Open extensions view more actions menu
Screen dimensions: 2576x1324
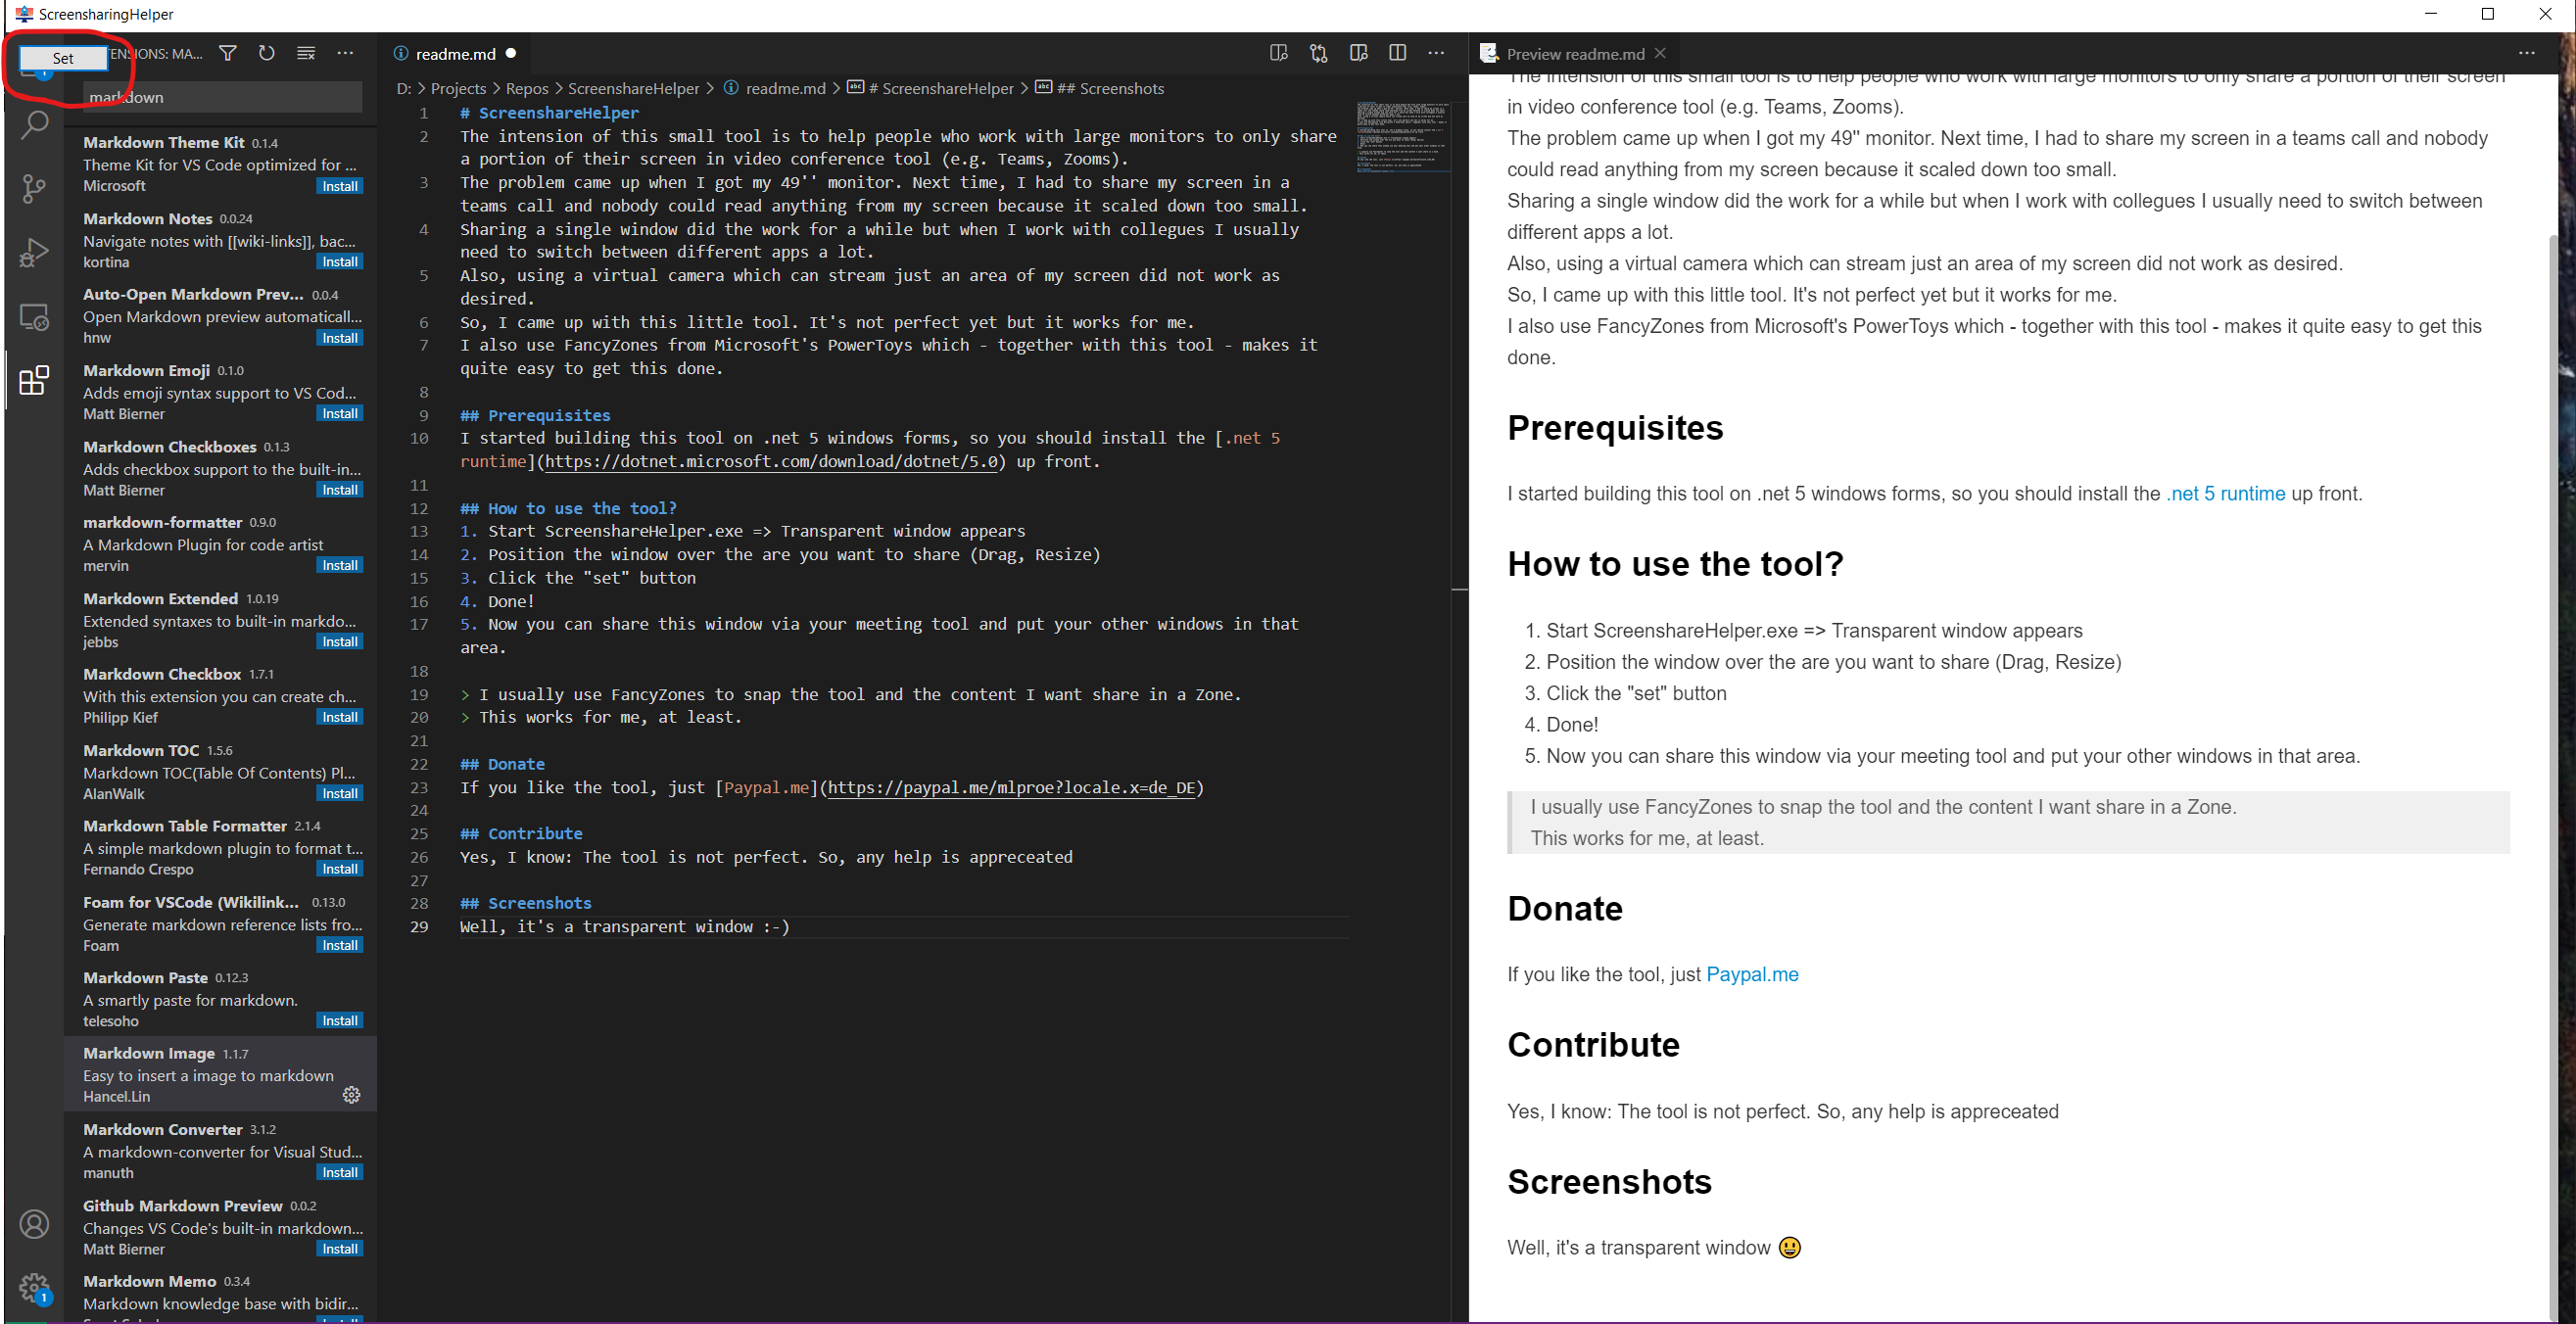click(x=345, y=53)
